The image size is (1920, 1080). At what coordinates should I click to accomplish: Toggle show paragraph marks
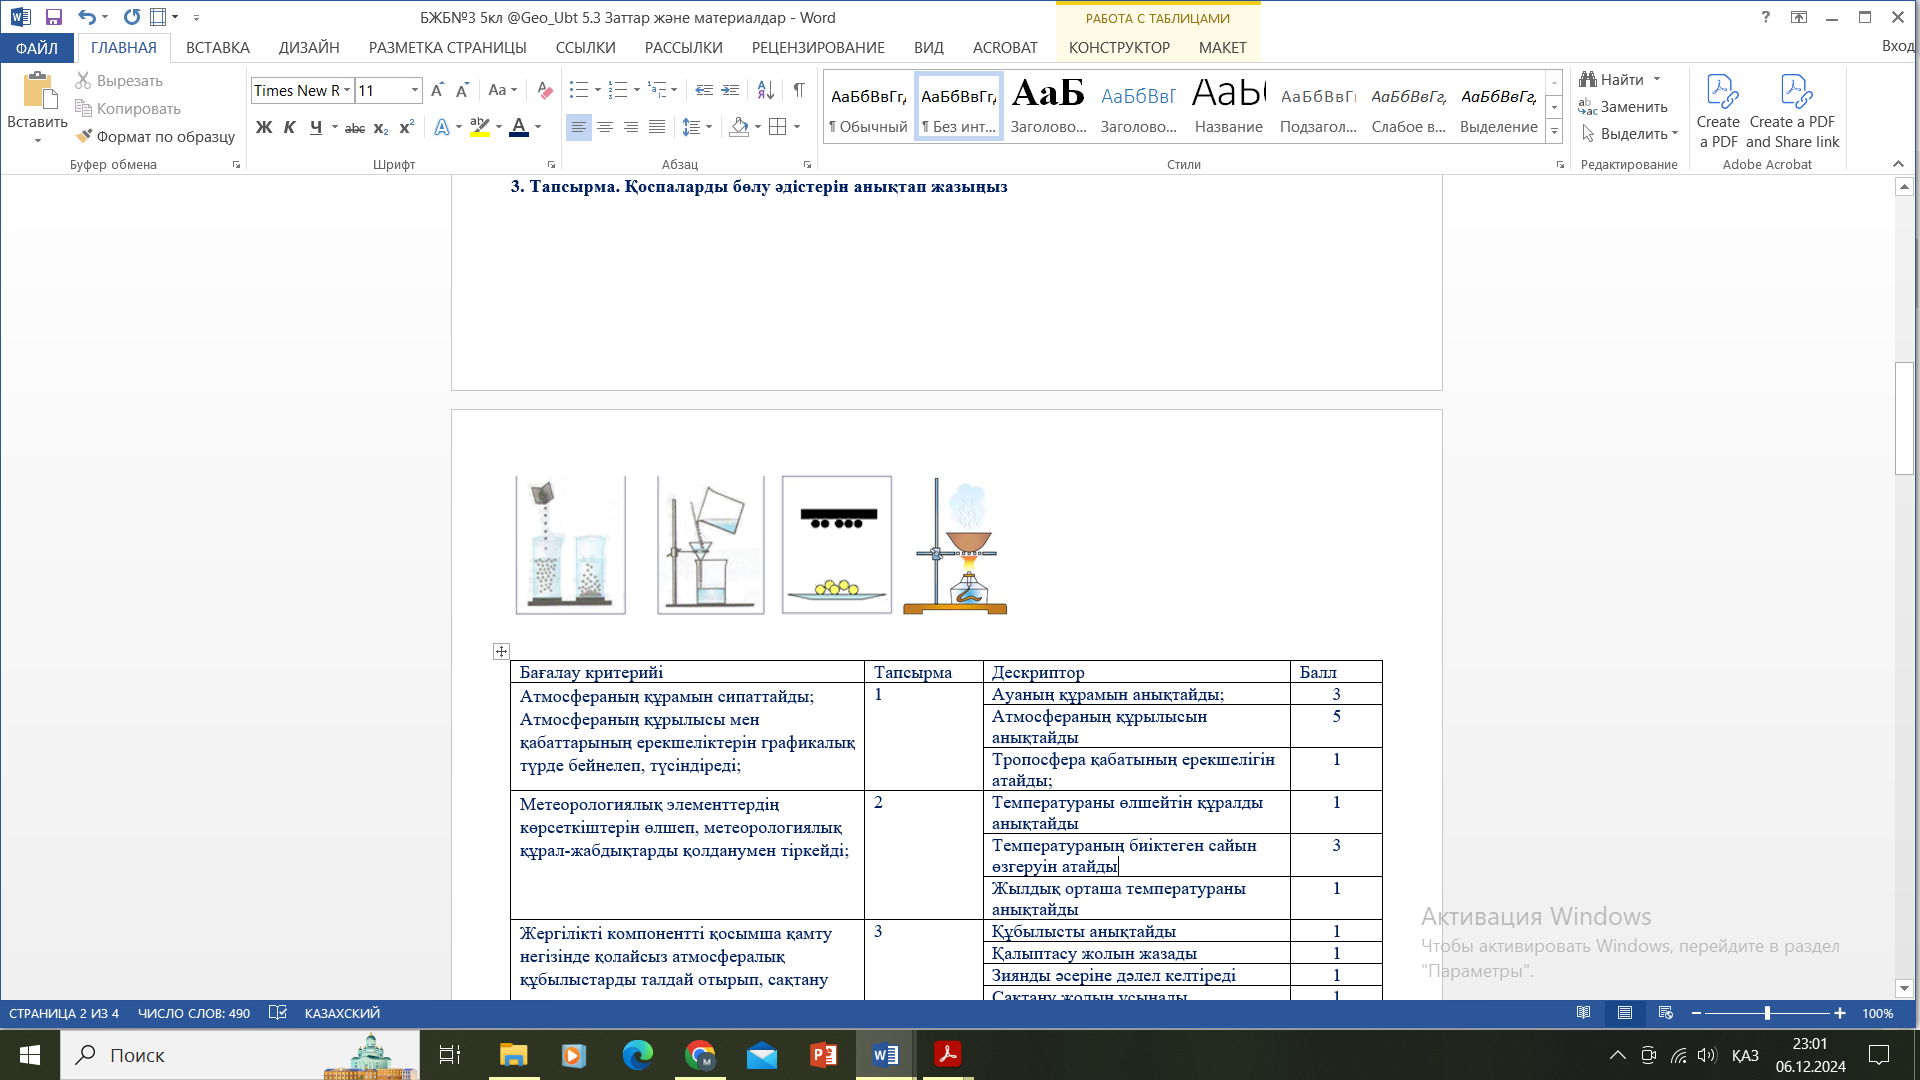[799, 90]
